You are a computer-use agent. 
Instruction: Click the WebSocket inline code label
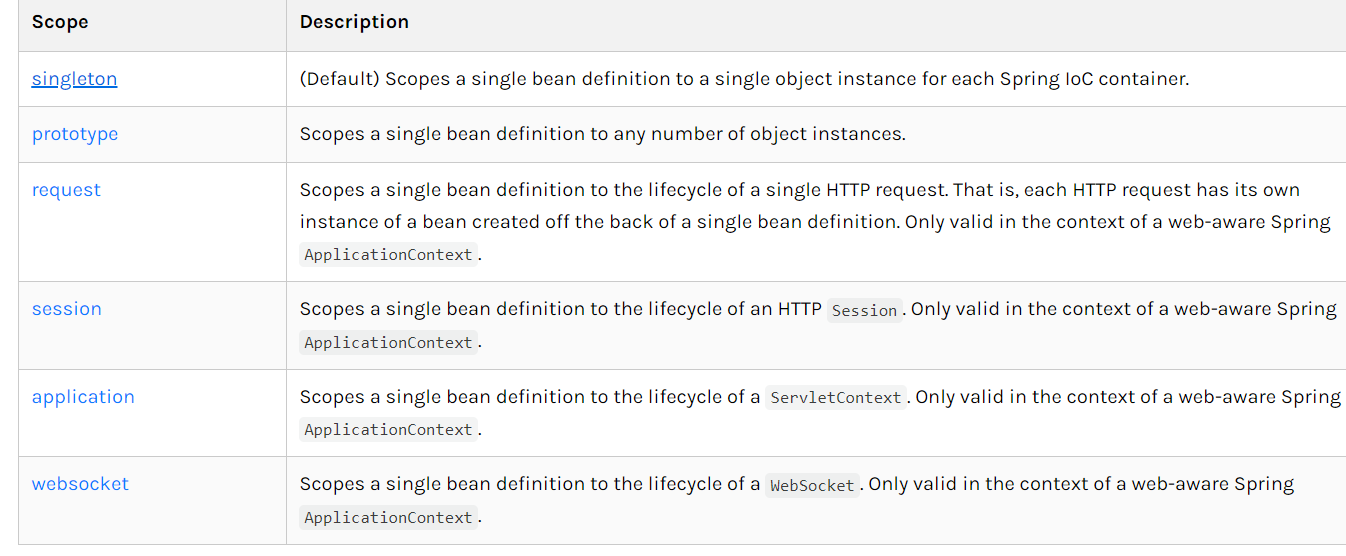point(811,486)
